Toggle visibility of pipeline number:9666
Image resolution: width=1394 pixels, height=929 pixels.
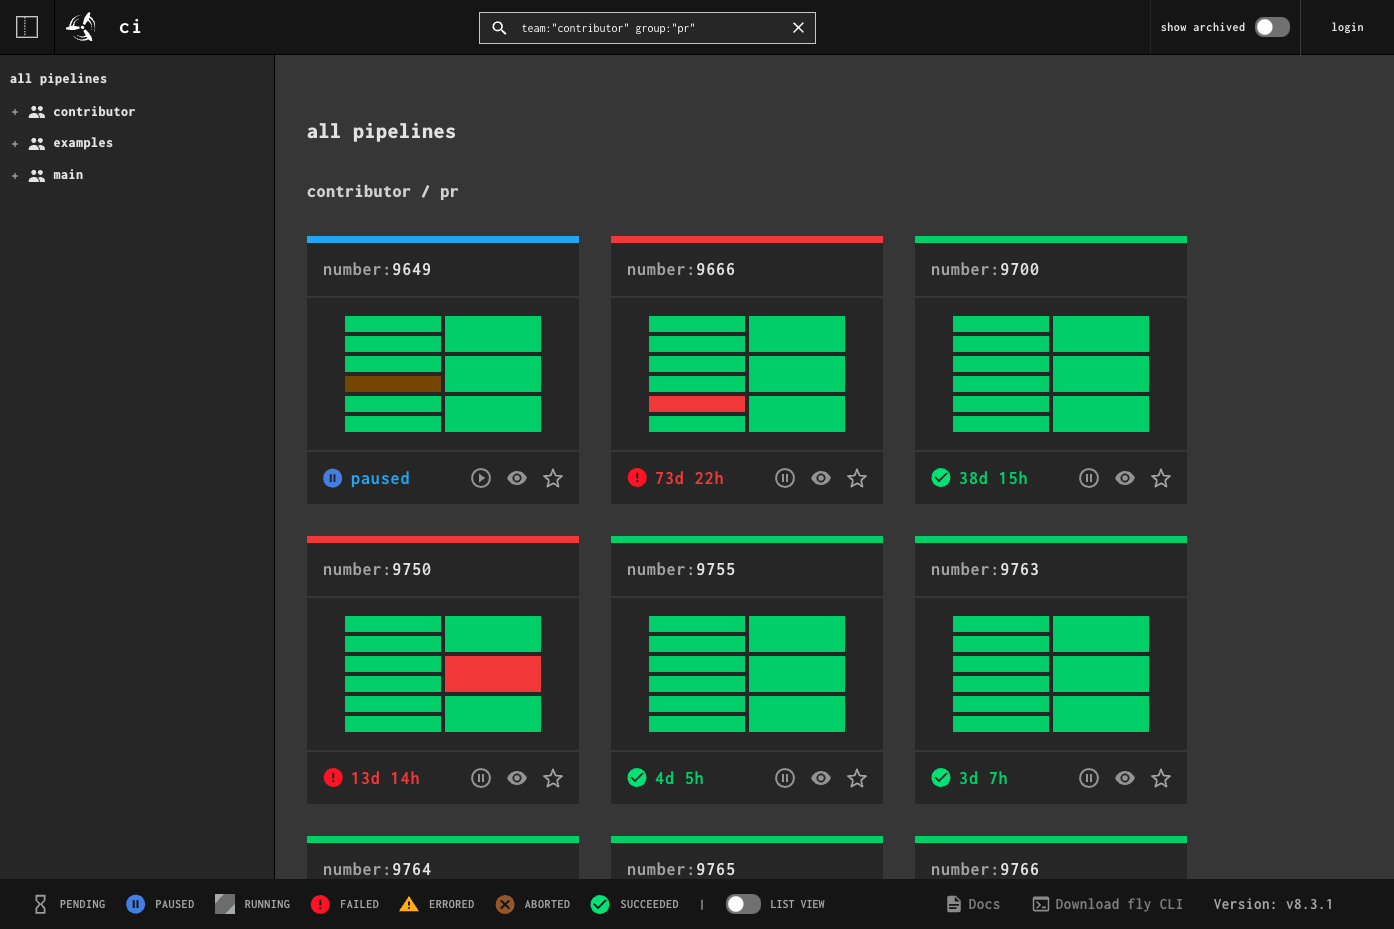point(821,478)
